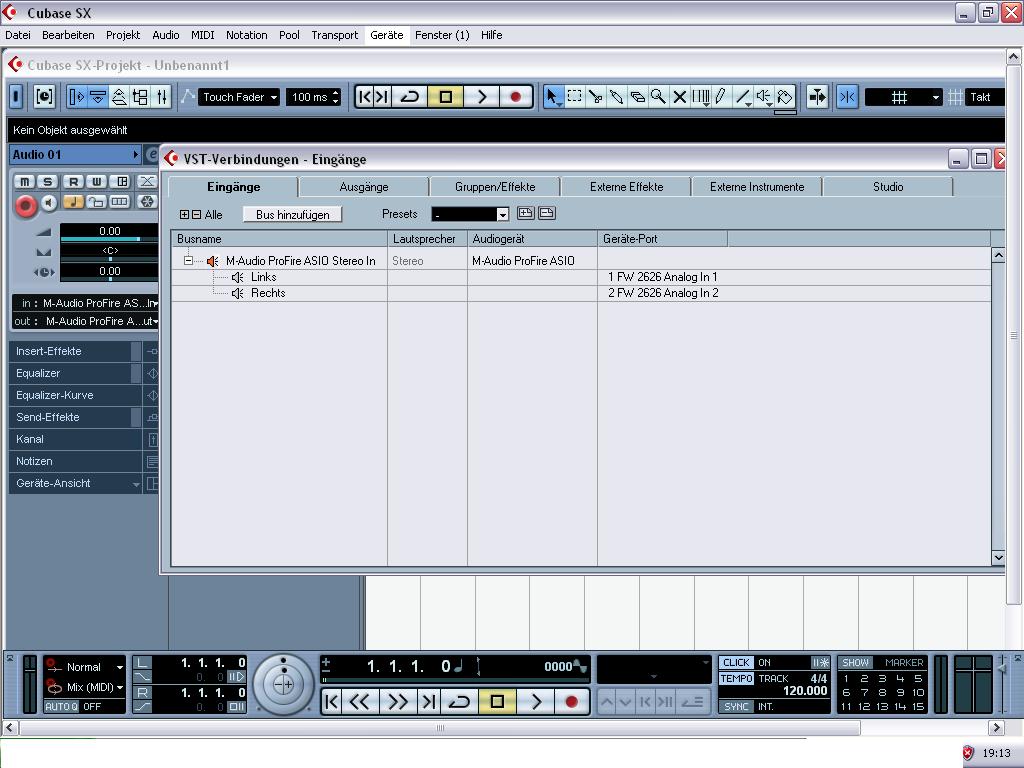Image resolution: width=1024 pixels, height=768 pixels.
Task: Solo the Audio 01 track
Action: coord(48,182)
